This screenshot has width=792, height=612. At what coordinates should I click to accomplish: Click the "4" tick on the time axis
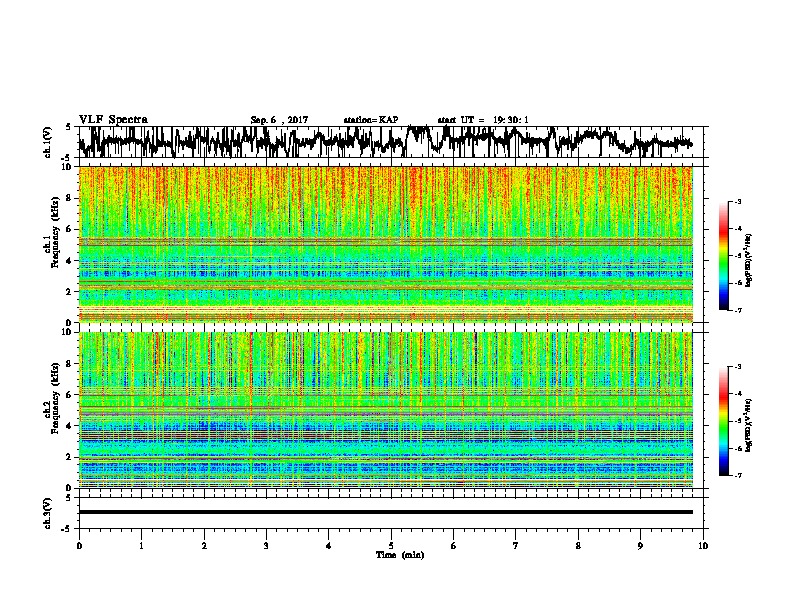[x=329, y=546]
